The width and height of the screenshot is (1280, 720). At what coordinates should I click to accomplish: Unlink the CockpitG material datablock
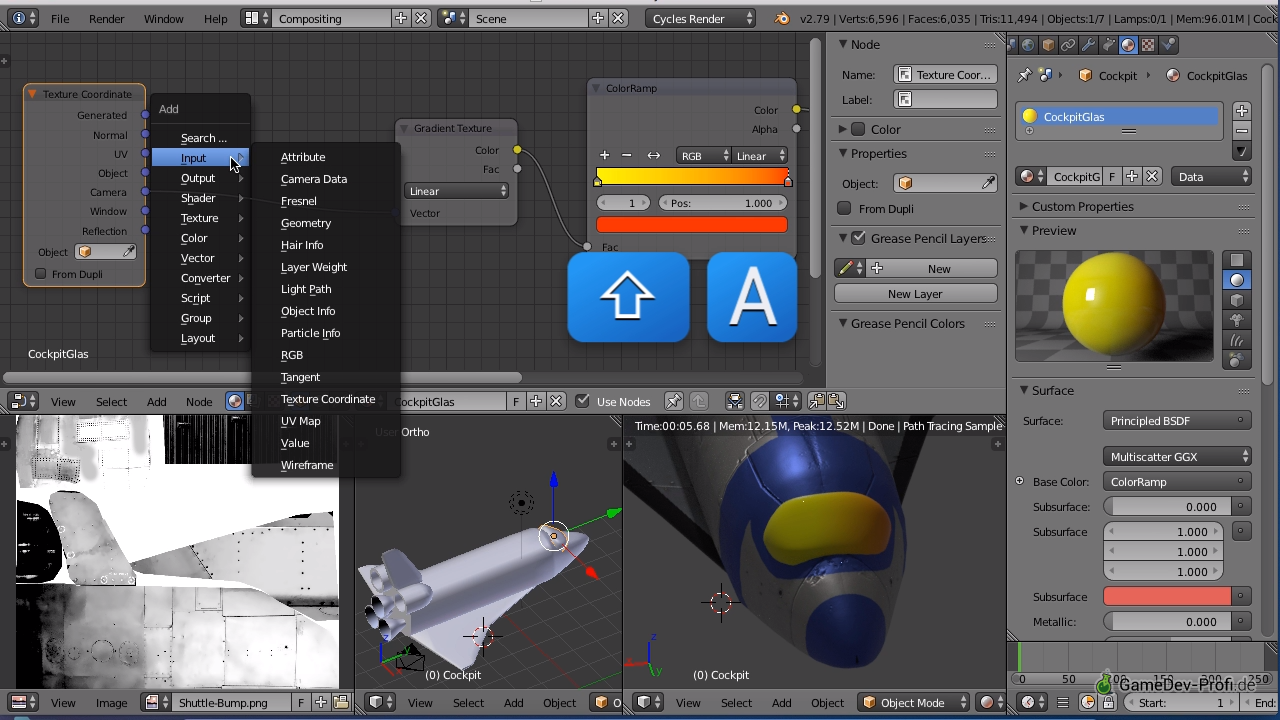pyautogui.click(x=1152, y=177)
